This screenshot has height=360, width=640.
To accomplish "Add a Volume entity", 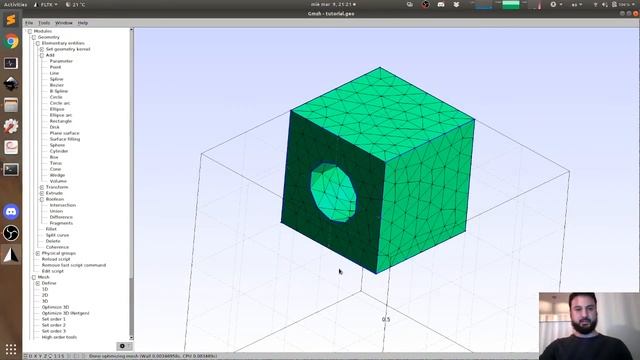I will tap(58, 181).
